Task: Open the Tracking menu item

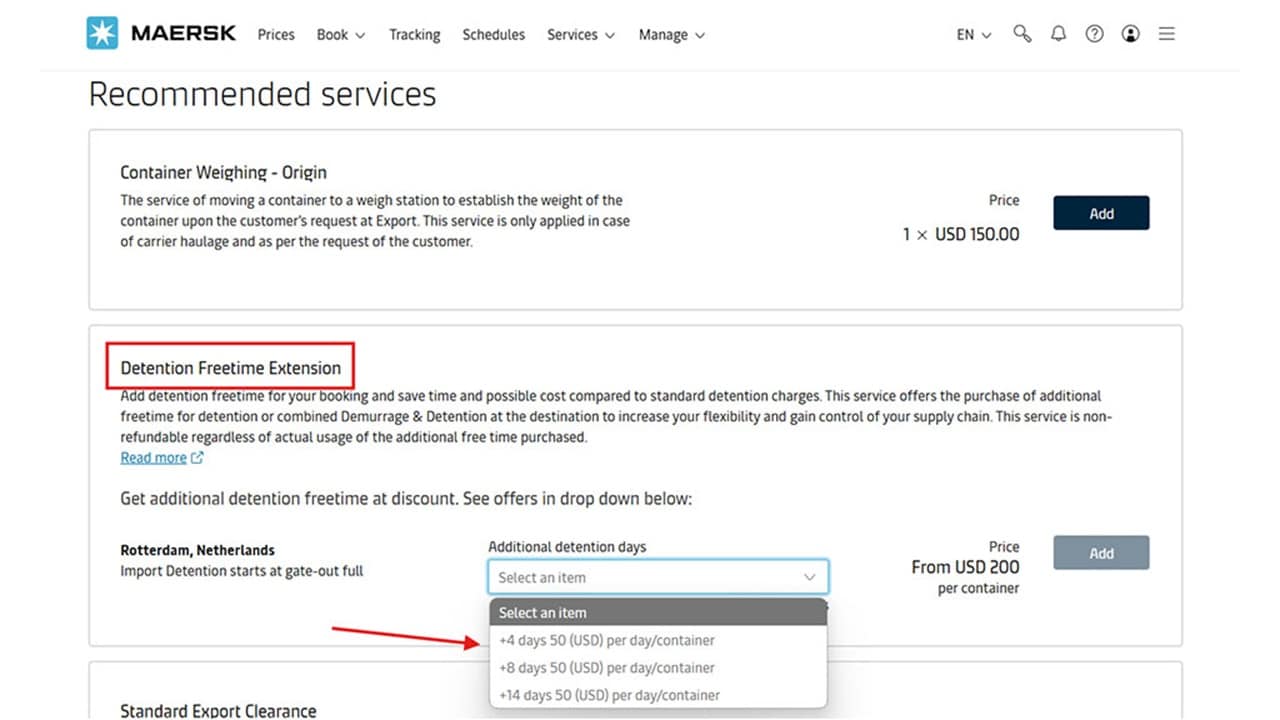Action: coord(414,34)
